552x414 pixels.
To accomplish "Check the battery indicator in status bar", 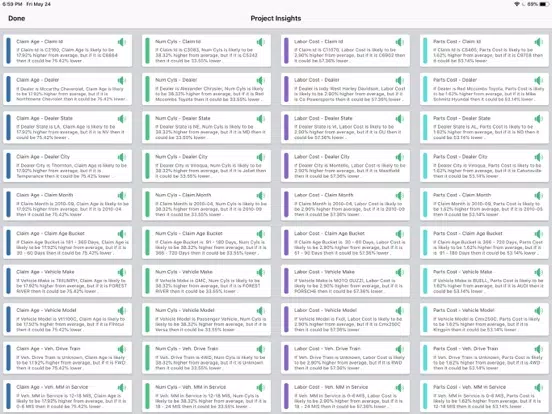I will pos(544,4).
